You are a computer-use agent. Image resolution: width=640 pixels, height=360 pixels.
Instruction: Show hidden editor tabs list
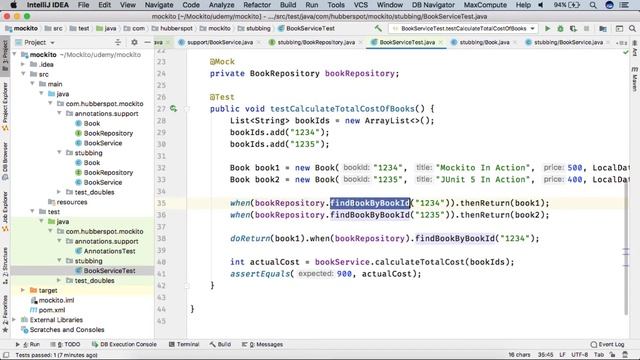click(x=622, y=42)
